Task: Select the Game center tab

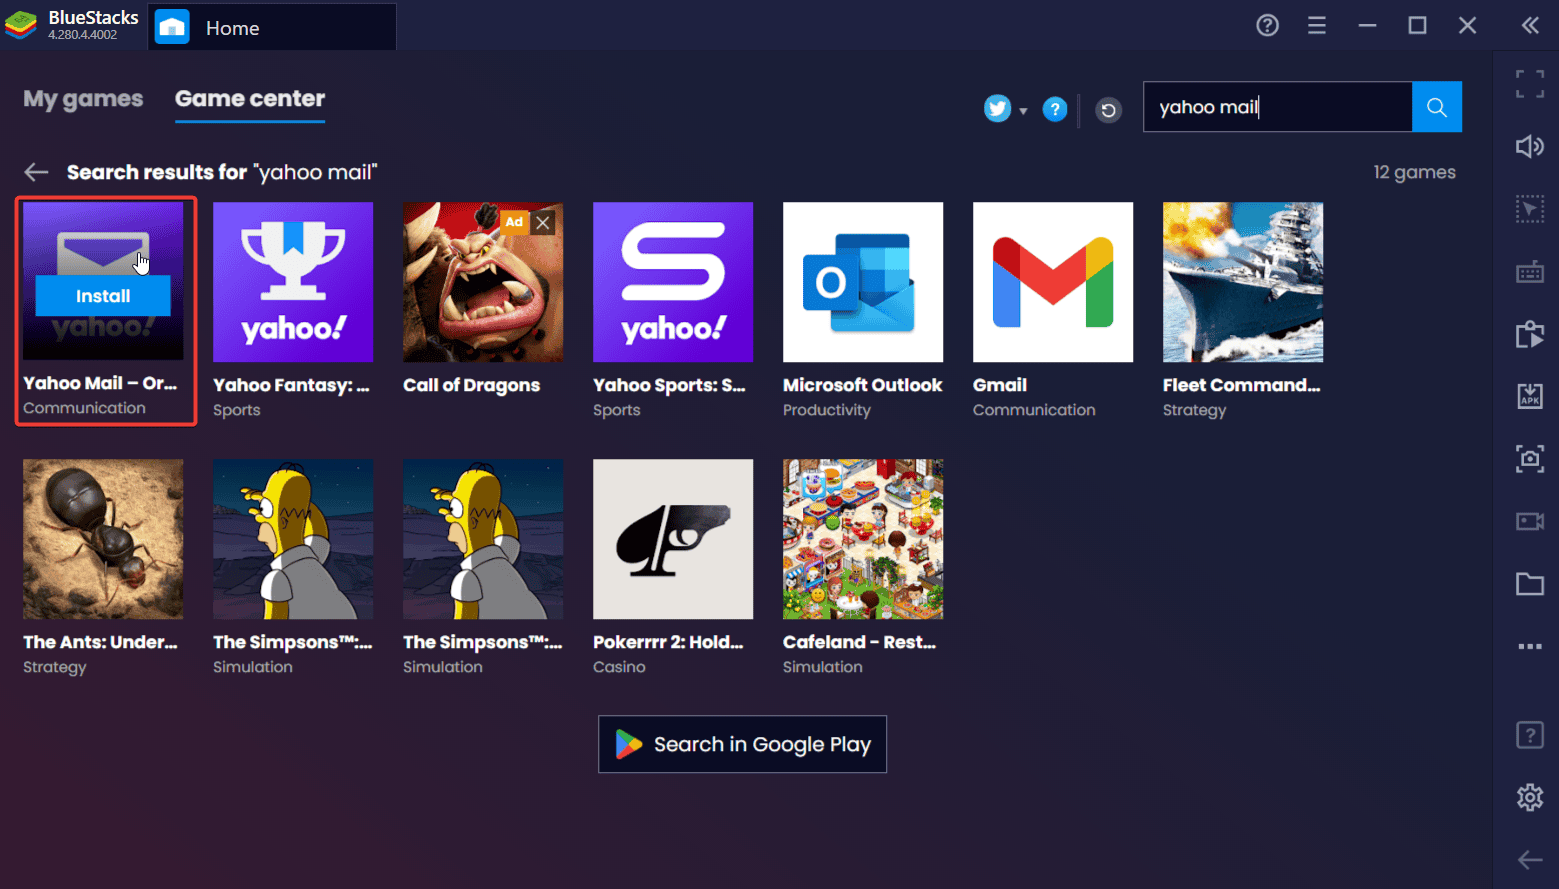Action: pyautogui.click(x=250, y=99)
